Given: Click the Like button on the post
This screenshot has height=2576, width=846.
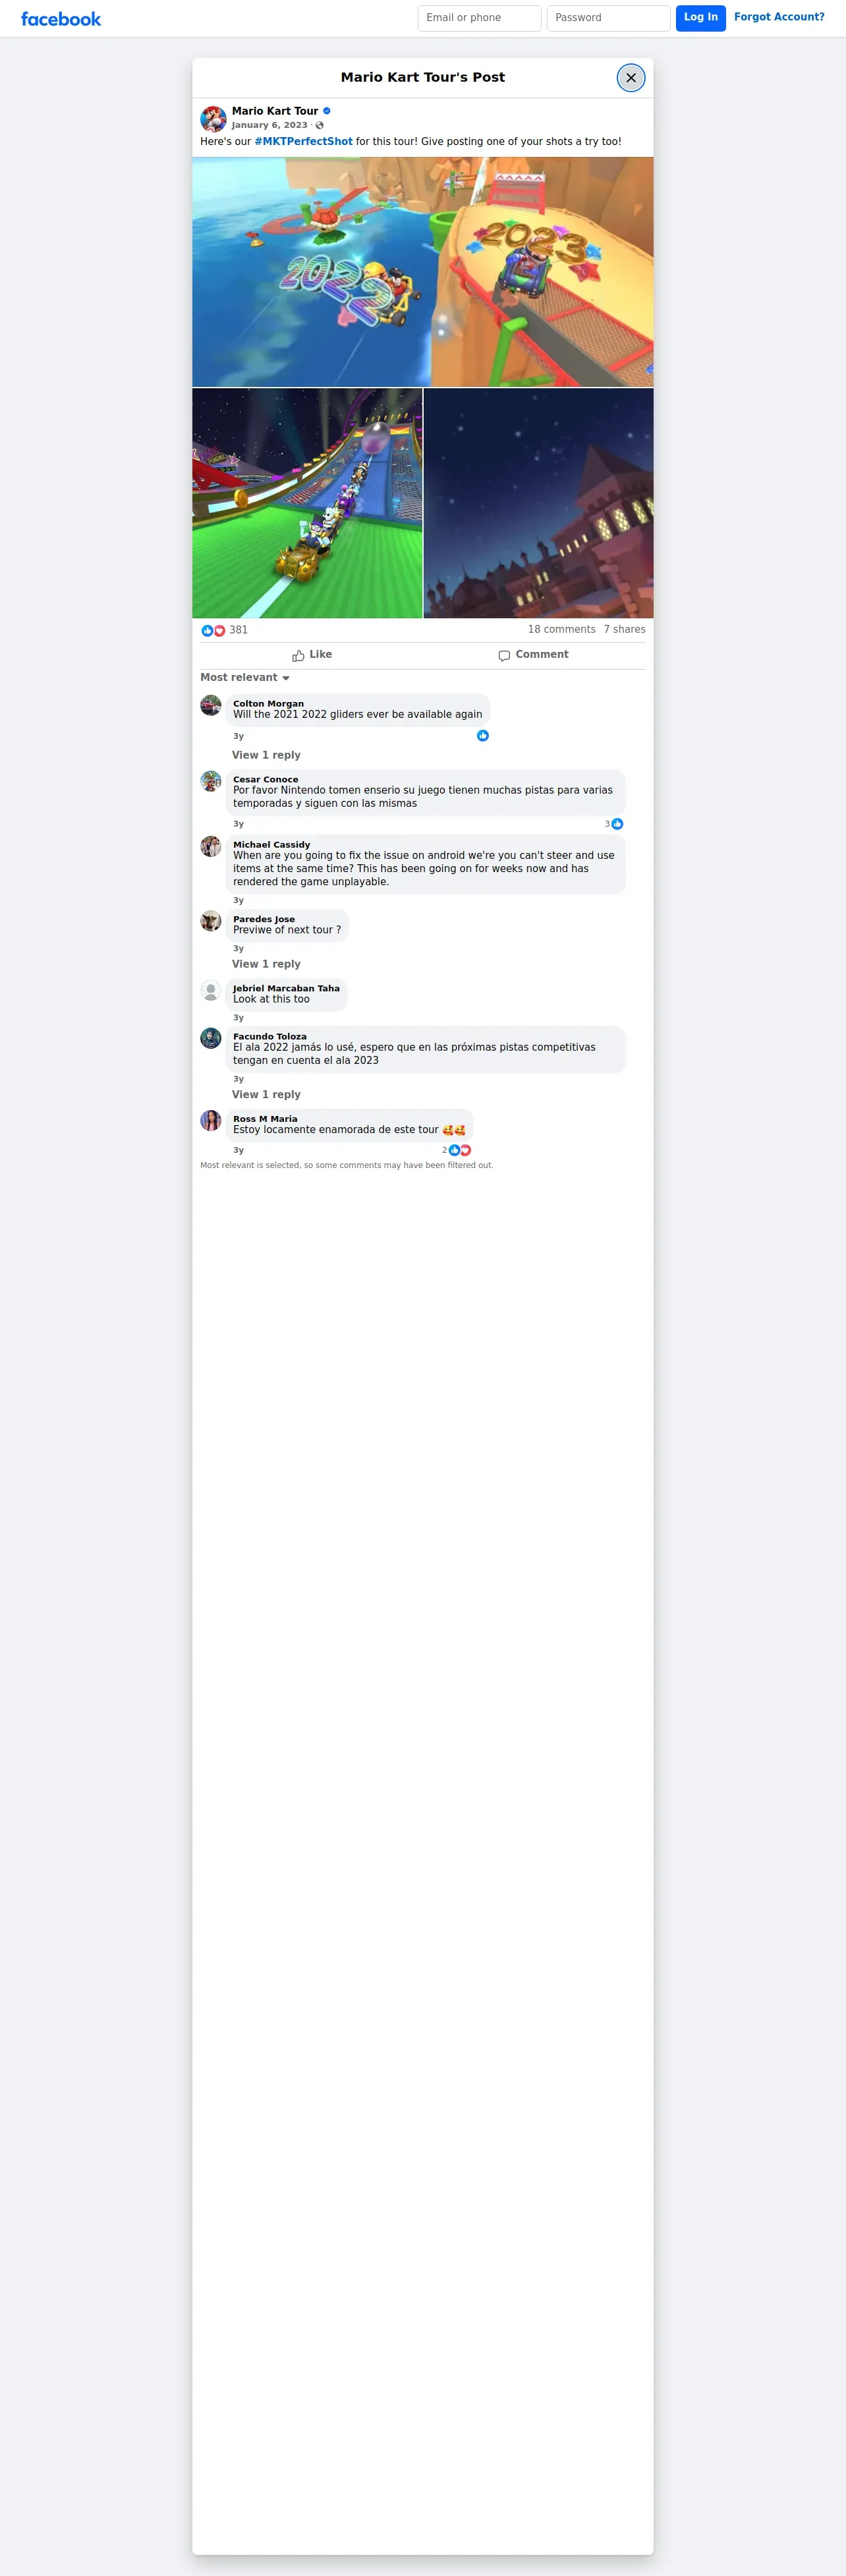Looking at the screenshot, I should click(x=312, y=655).
